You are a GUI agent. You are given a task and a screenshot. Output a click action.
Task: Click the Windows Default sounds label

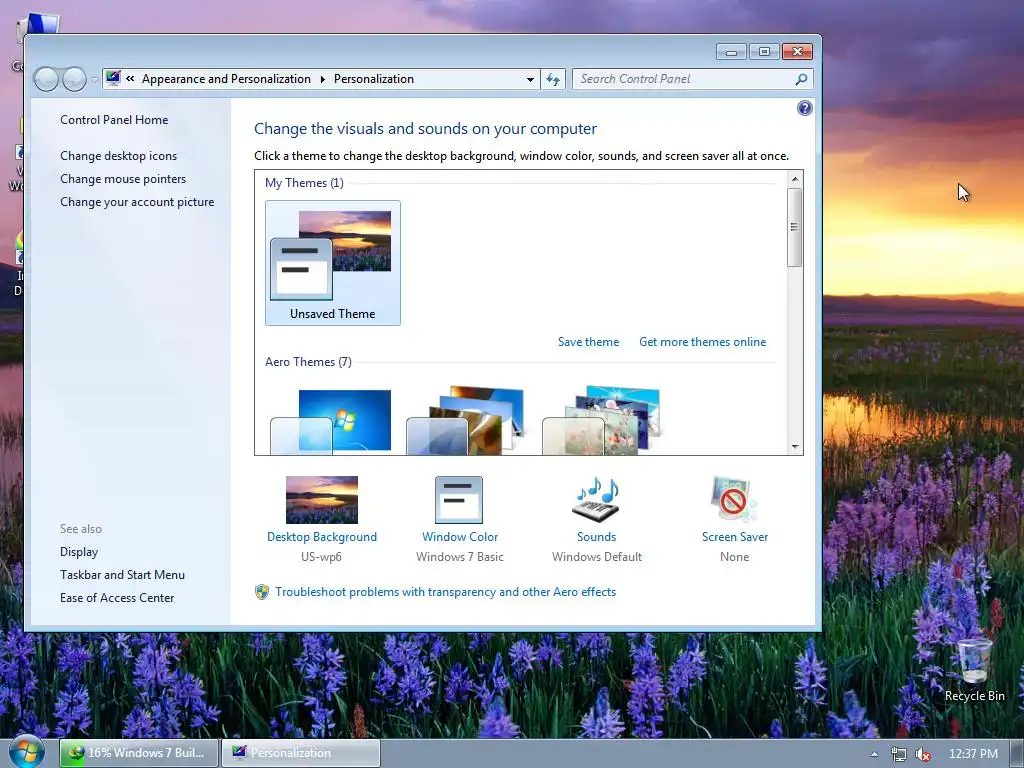597,557
